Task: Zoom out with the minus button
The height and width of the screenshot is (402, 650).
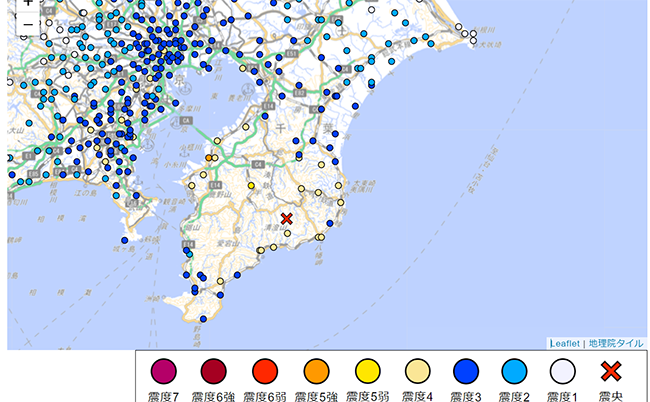Action: tap(27, 26)
